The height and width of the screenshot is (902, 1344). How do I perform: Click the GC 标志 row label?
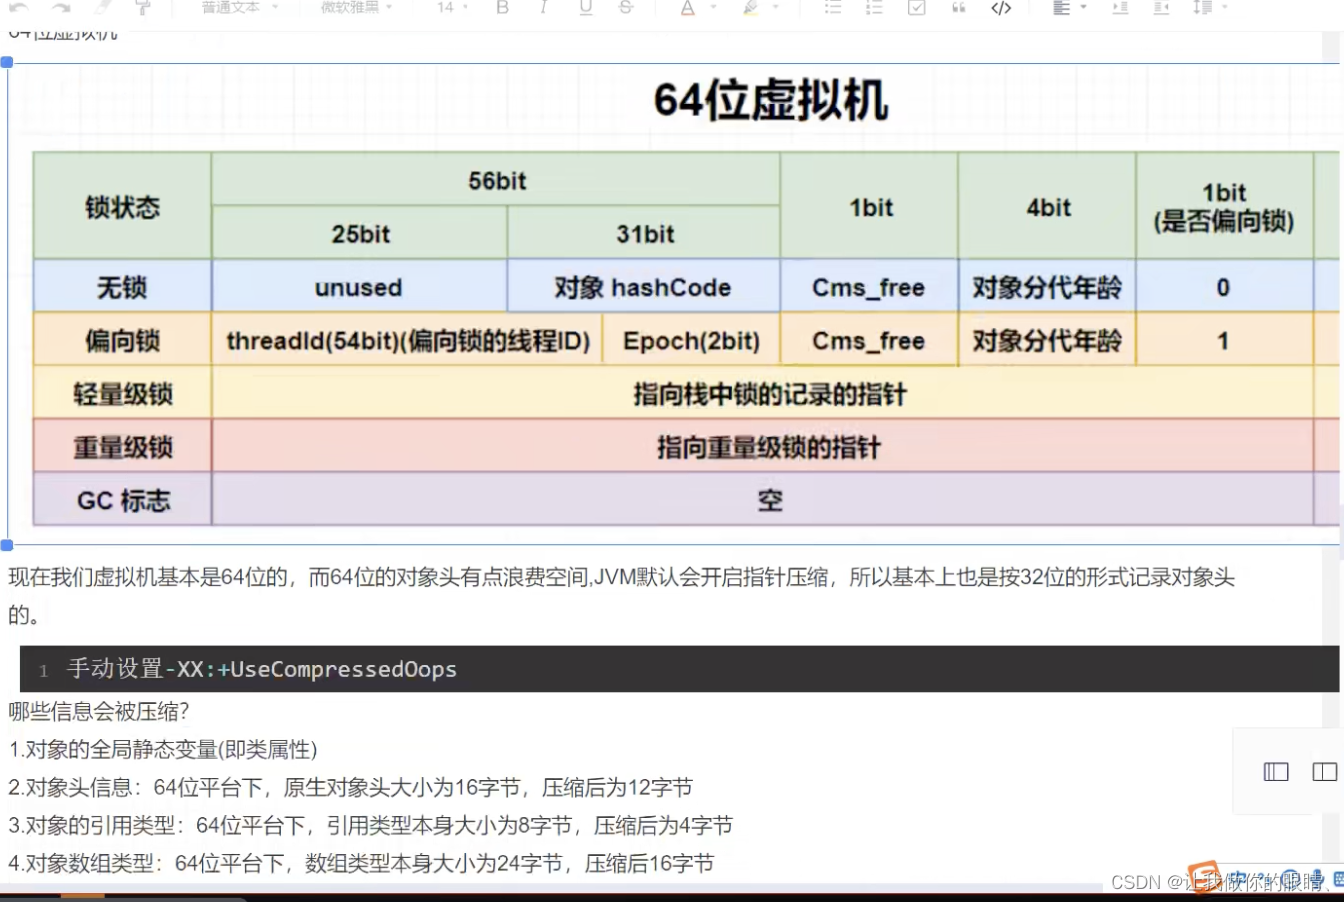point(122,500)
